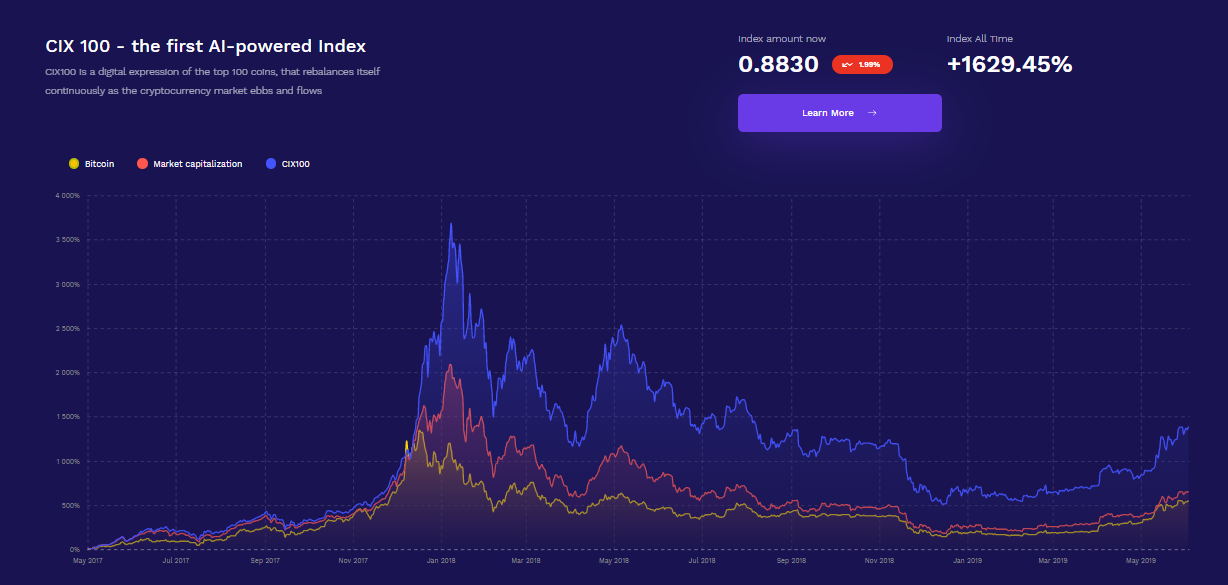
Task: Click the Sep 2017 x-axis label
Action: (265, 561)
